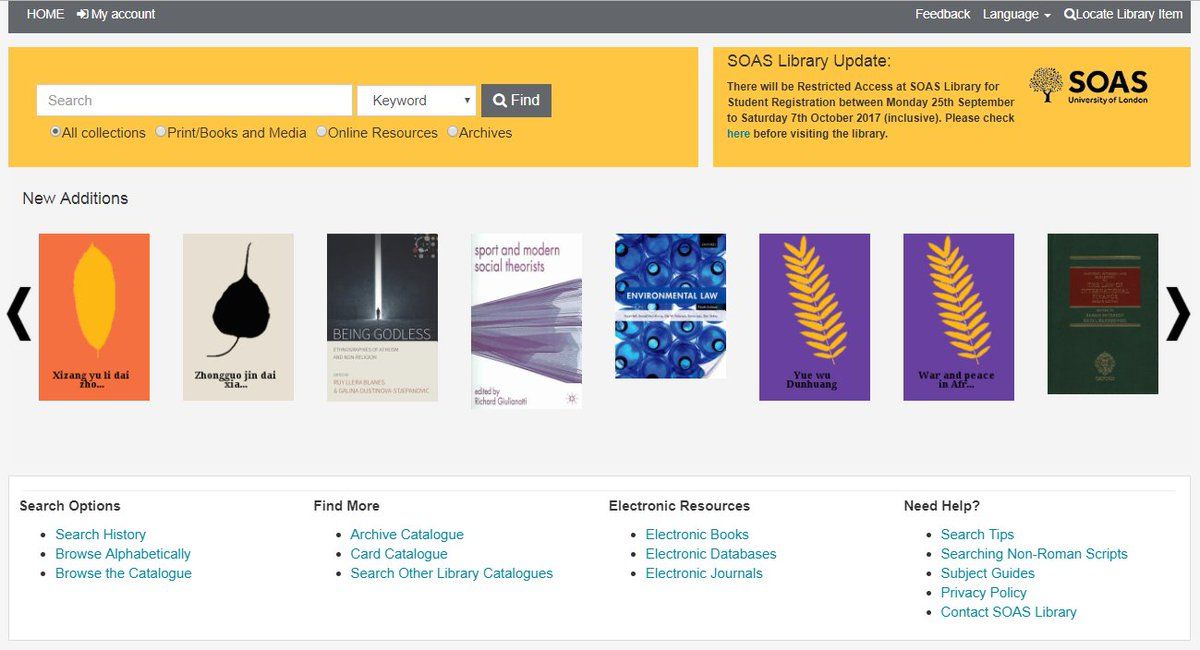The height and width of the screenshot is (650, 1200).
Task: Select the All collections radio button
Action: (56, 132)
